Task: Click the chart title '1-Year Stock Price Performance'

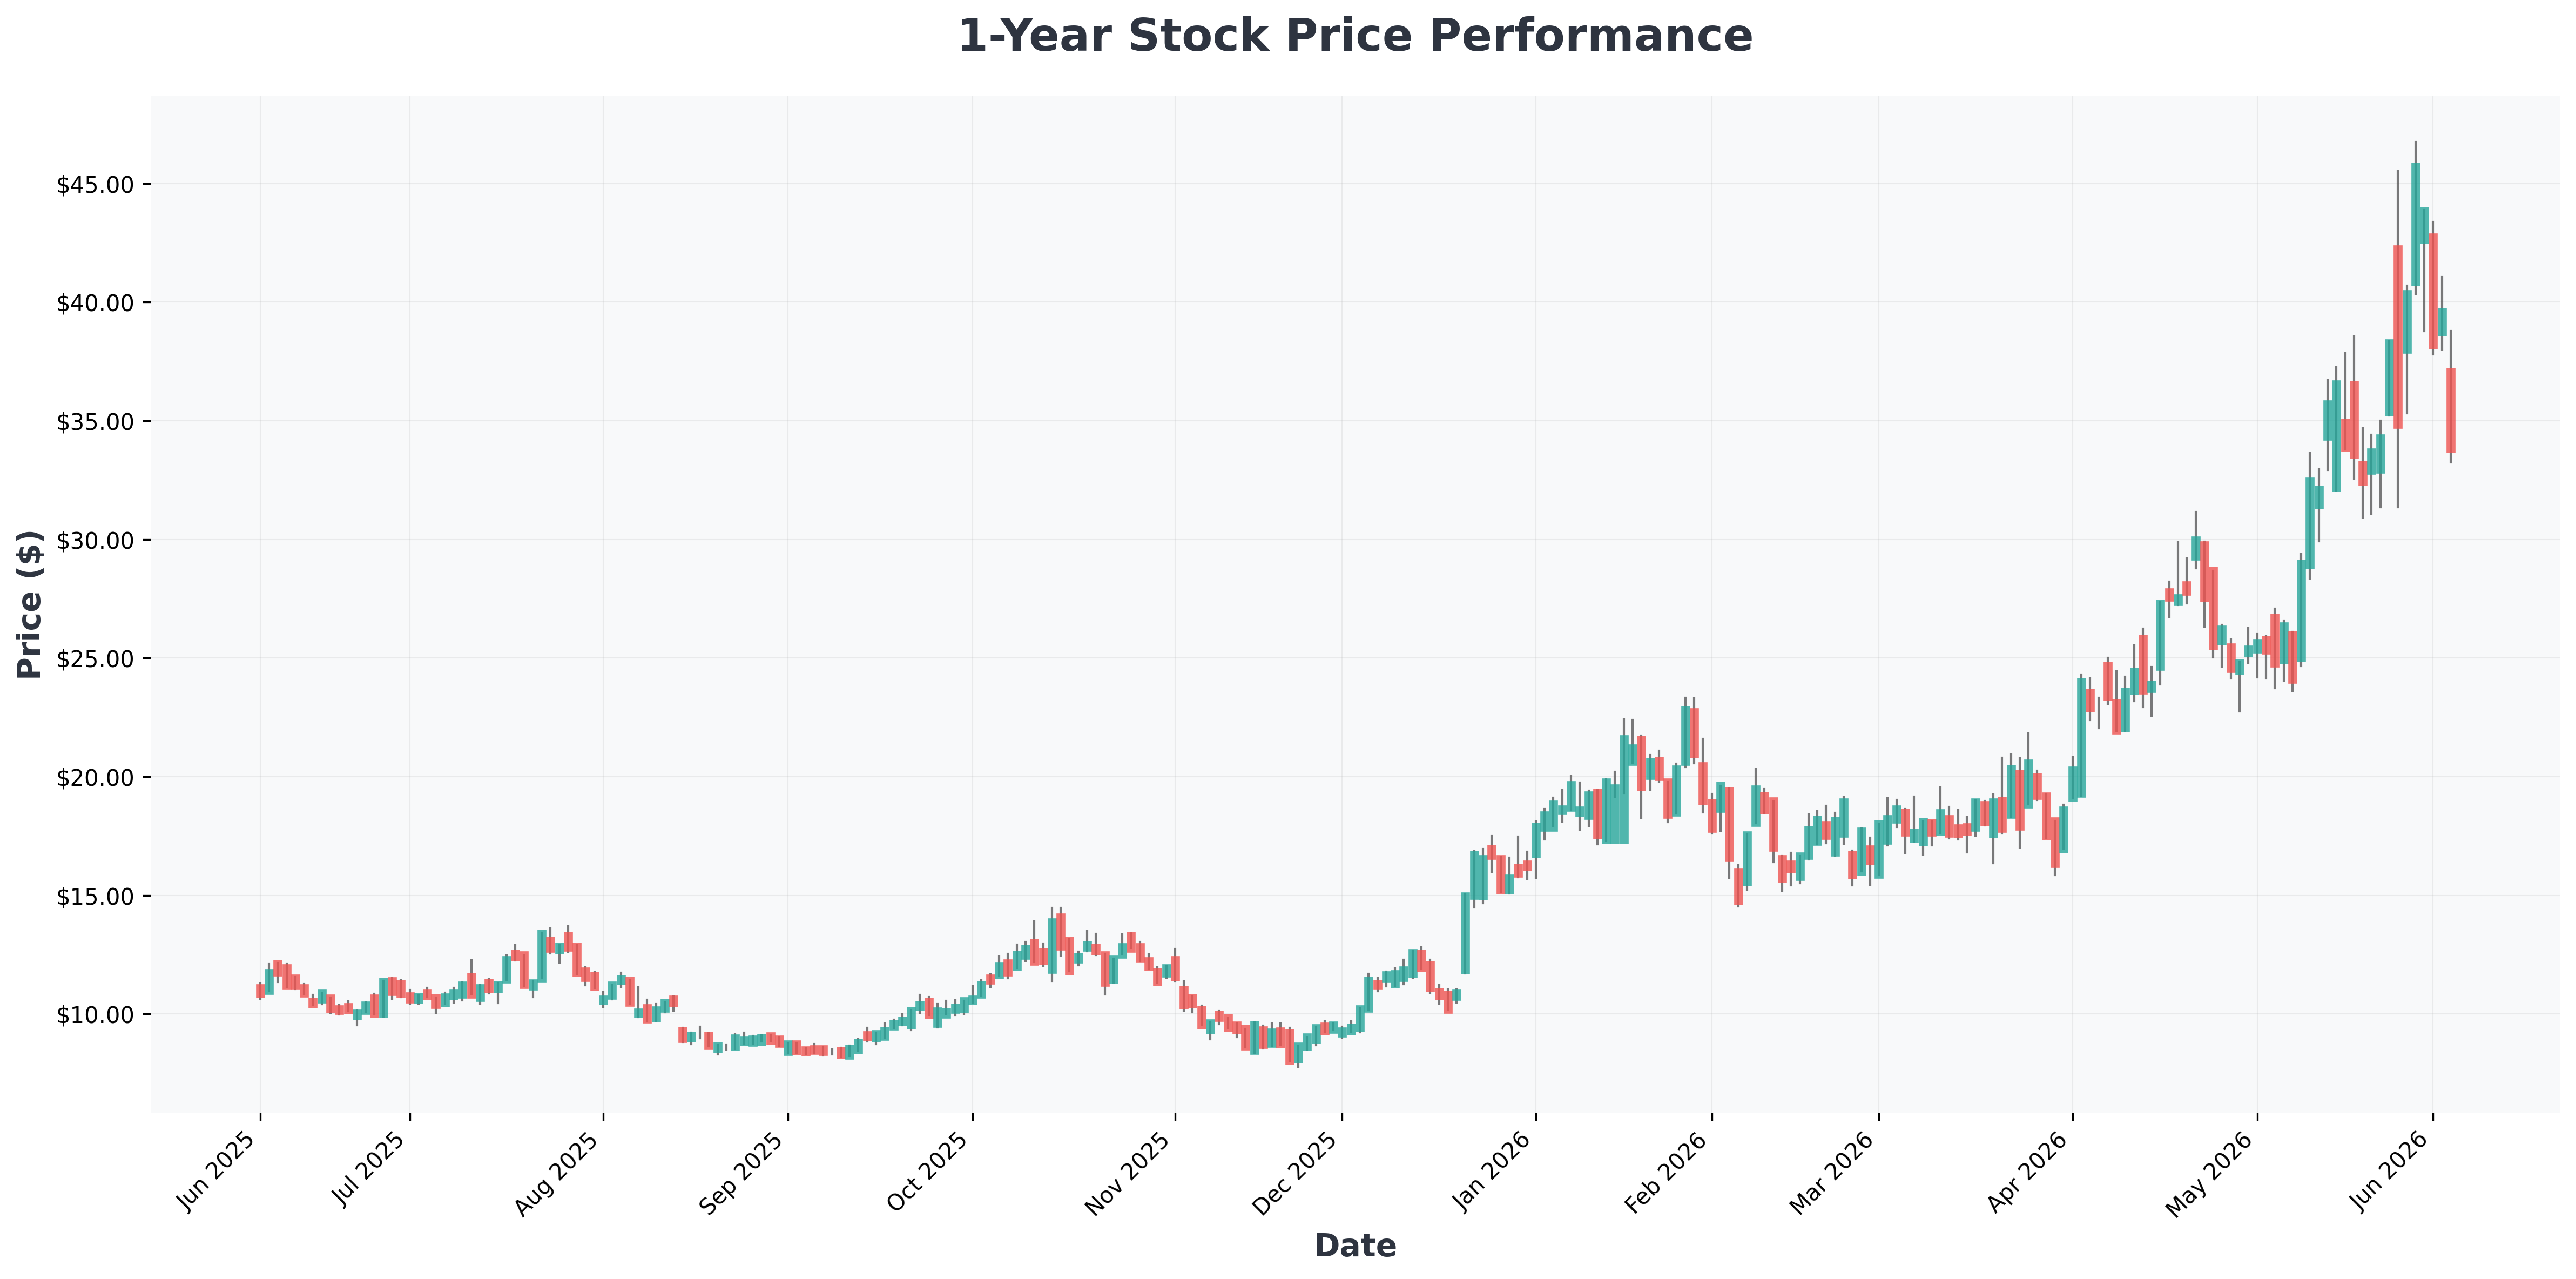Action: click(x=1355, y=36)
